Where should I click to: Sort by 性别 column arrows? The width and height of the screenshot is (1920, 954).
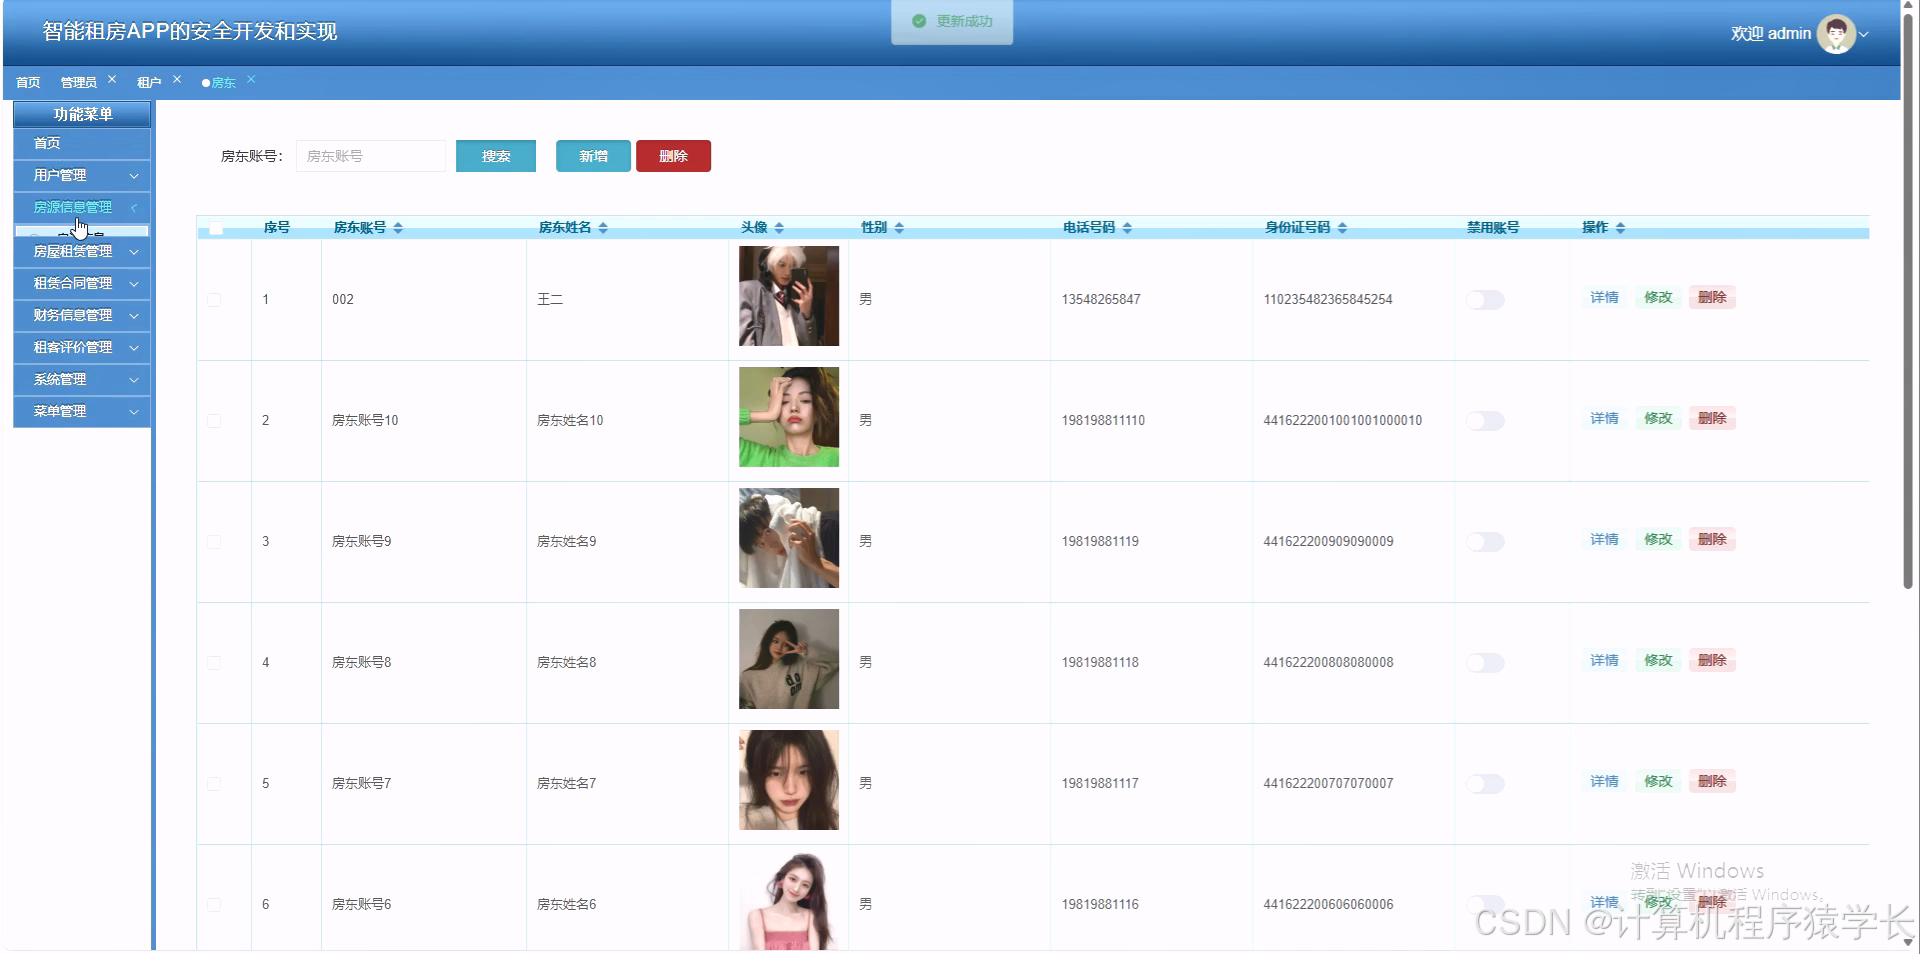(899, 228)
